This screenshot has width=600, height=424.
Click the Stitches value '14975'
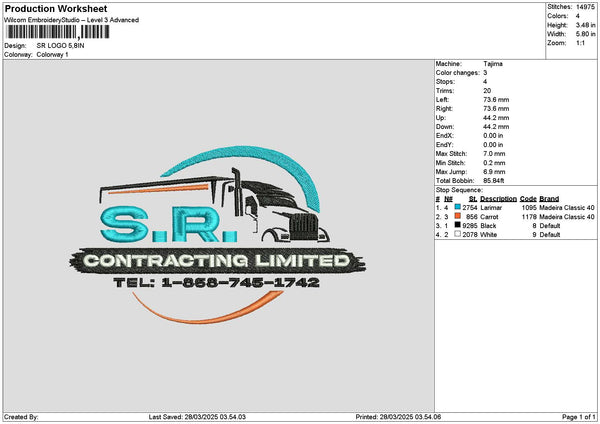585,7
